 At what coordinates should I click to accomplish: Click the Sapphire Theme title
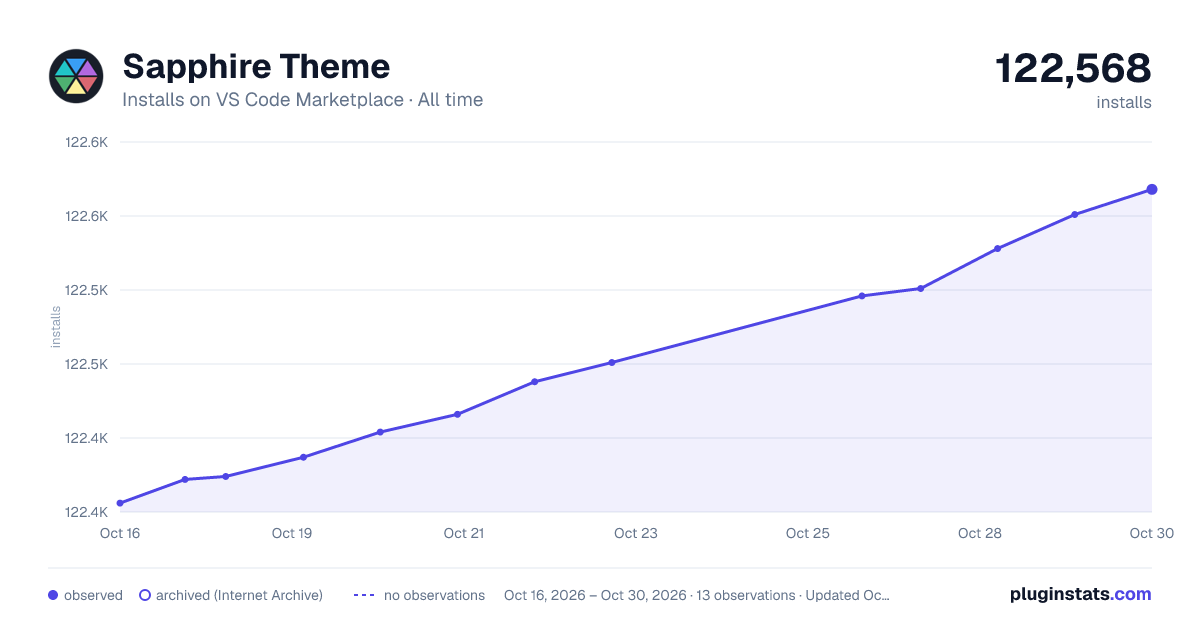coord(256,67)
